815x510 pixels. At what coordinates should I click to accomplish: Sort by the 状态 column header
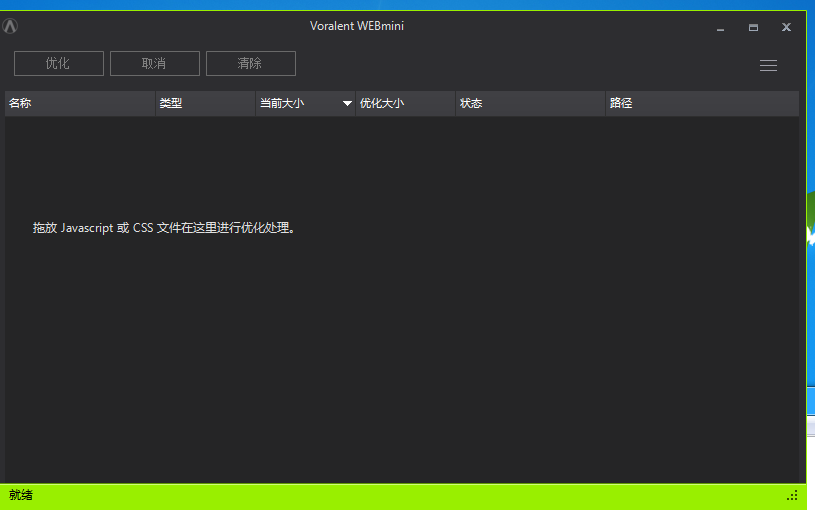[530, 103]
